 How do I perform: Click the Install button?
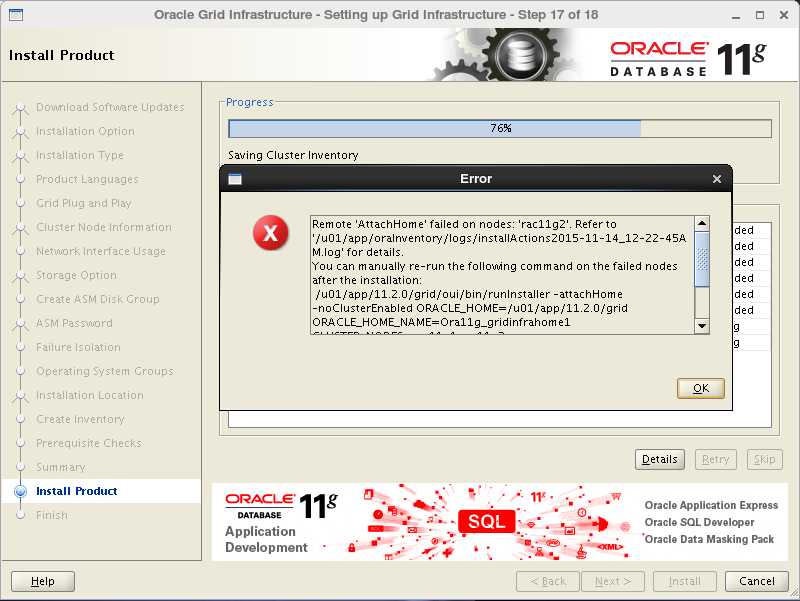tap(685, 581)
